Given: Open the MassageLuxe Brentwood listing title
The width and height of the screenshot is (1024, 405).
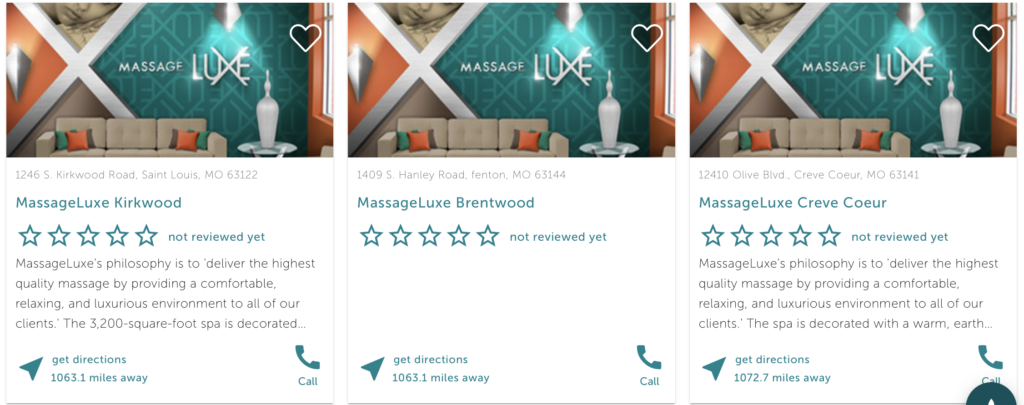Looking at the screenshot, I should 446,203.
